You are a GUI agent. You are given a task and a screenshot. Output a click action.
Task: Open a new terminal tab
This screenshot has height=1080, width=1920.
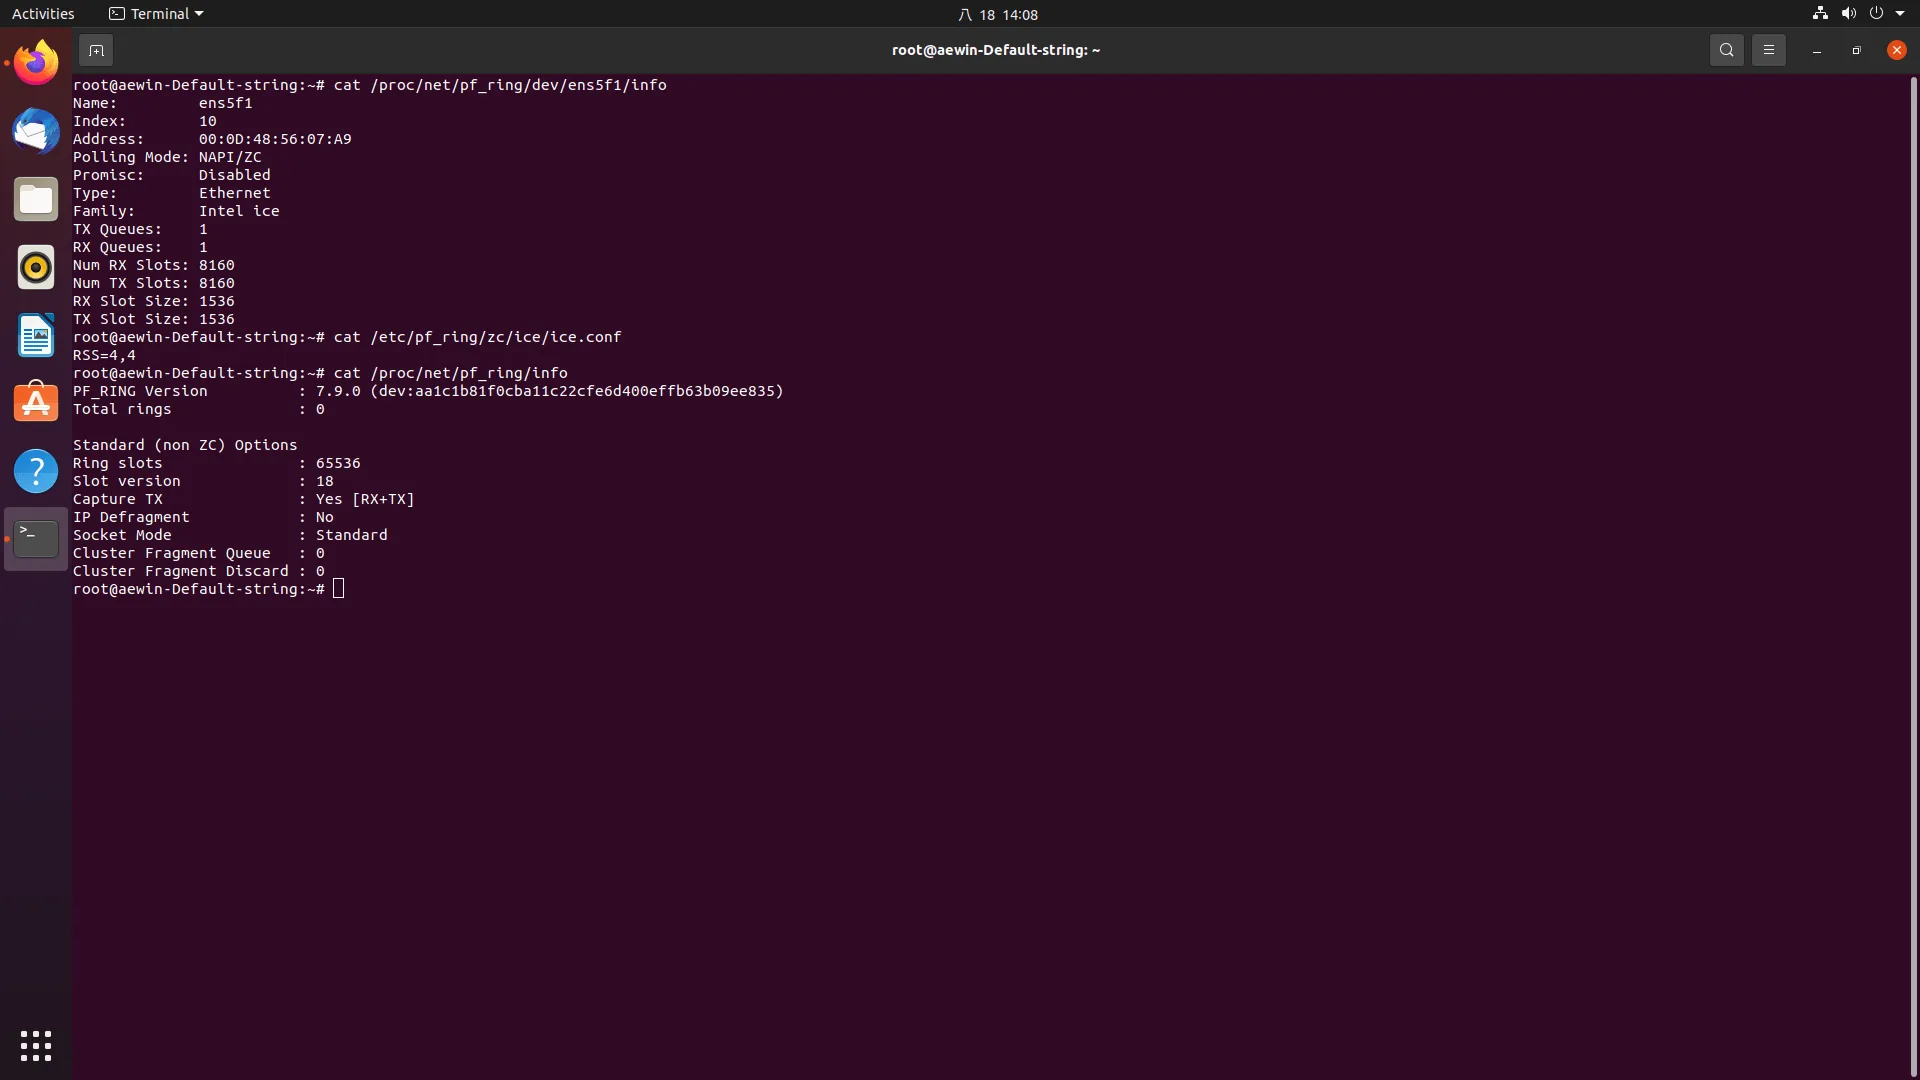point(96,50)
